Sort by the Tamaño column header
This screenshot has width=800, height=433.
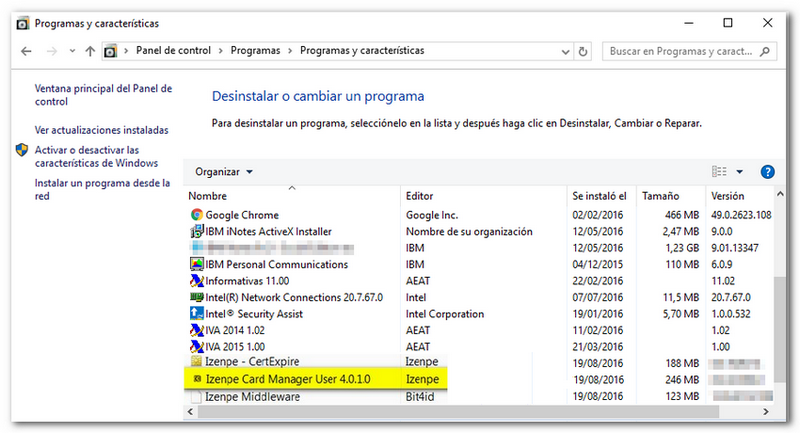(x=660, y=196)
